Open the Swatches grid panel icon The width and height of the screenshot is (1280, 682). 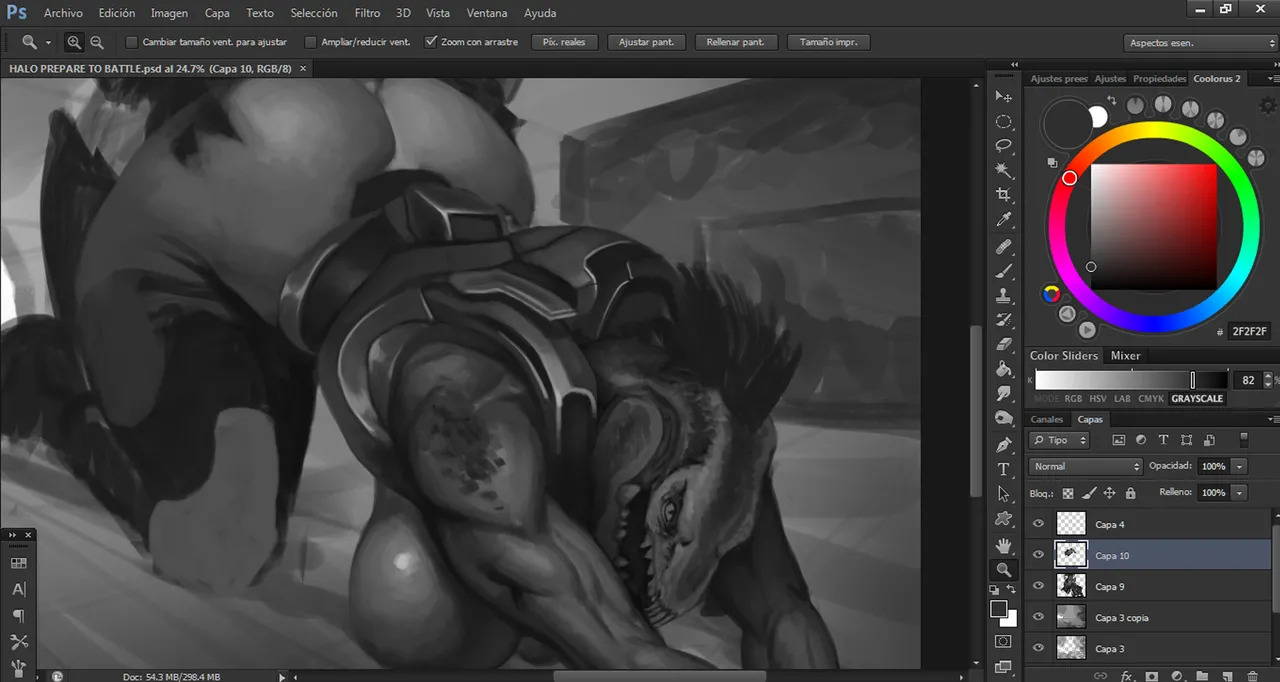coord(18,563)
